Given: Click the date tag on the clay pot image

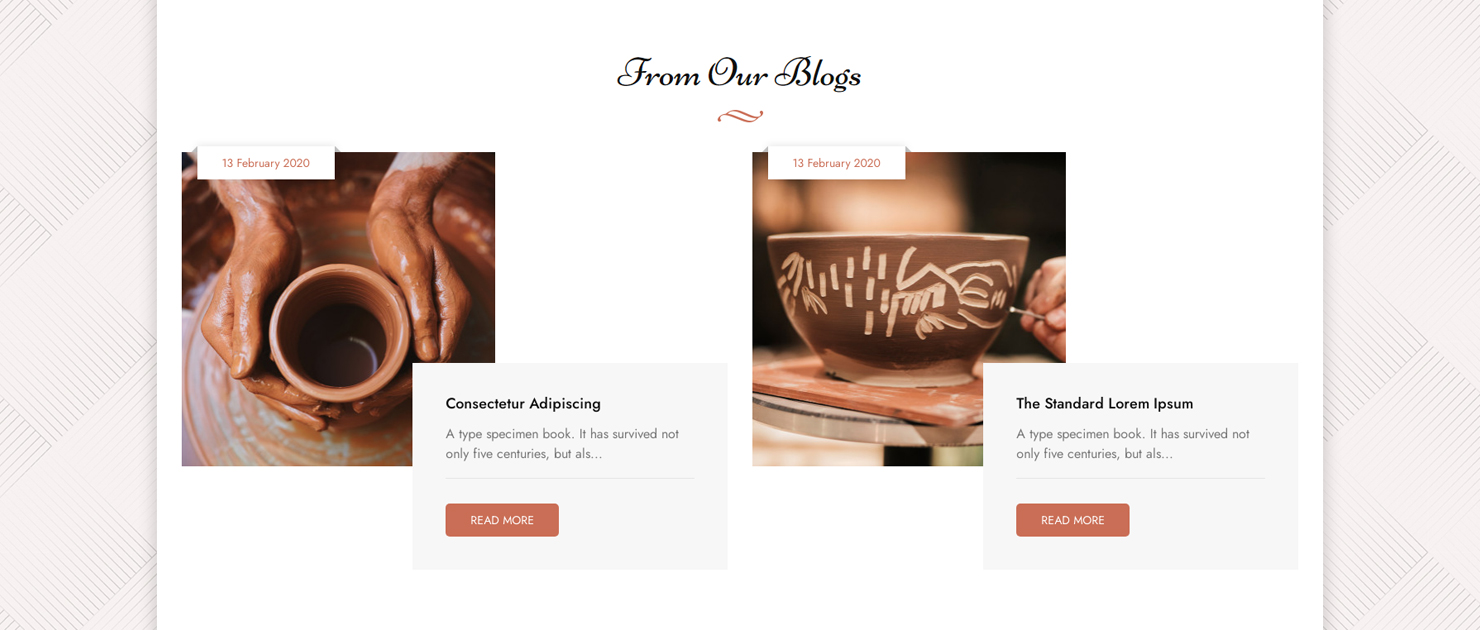Looking at the screenshot, I should click(266, 163).
